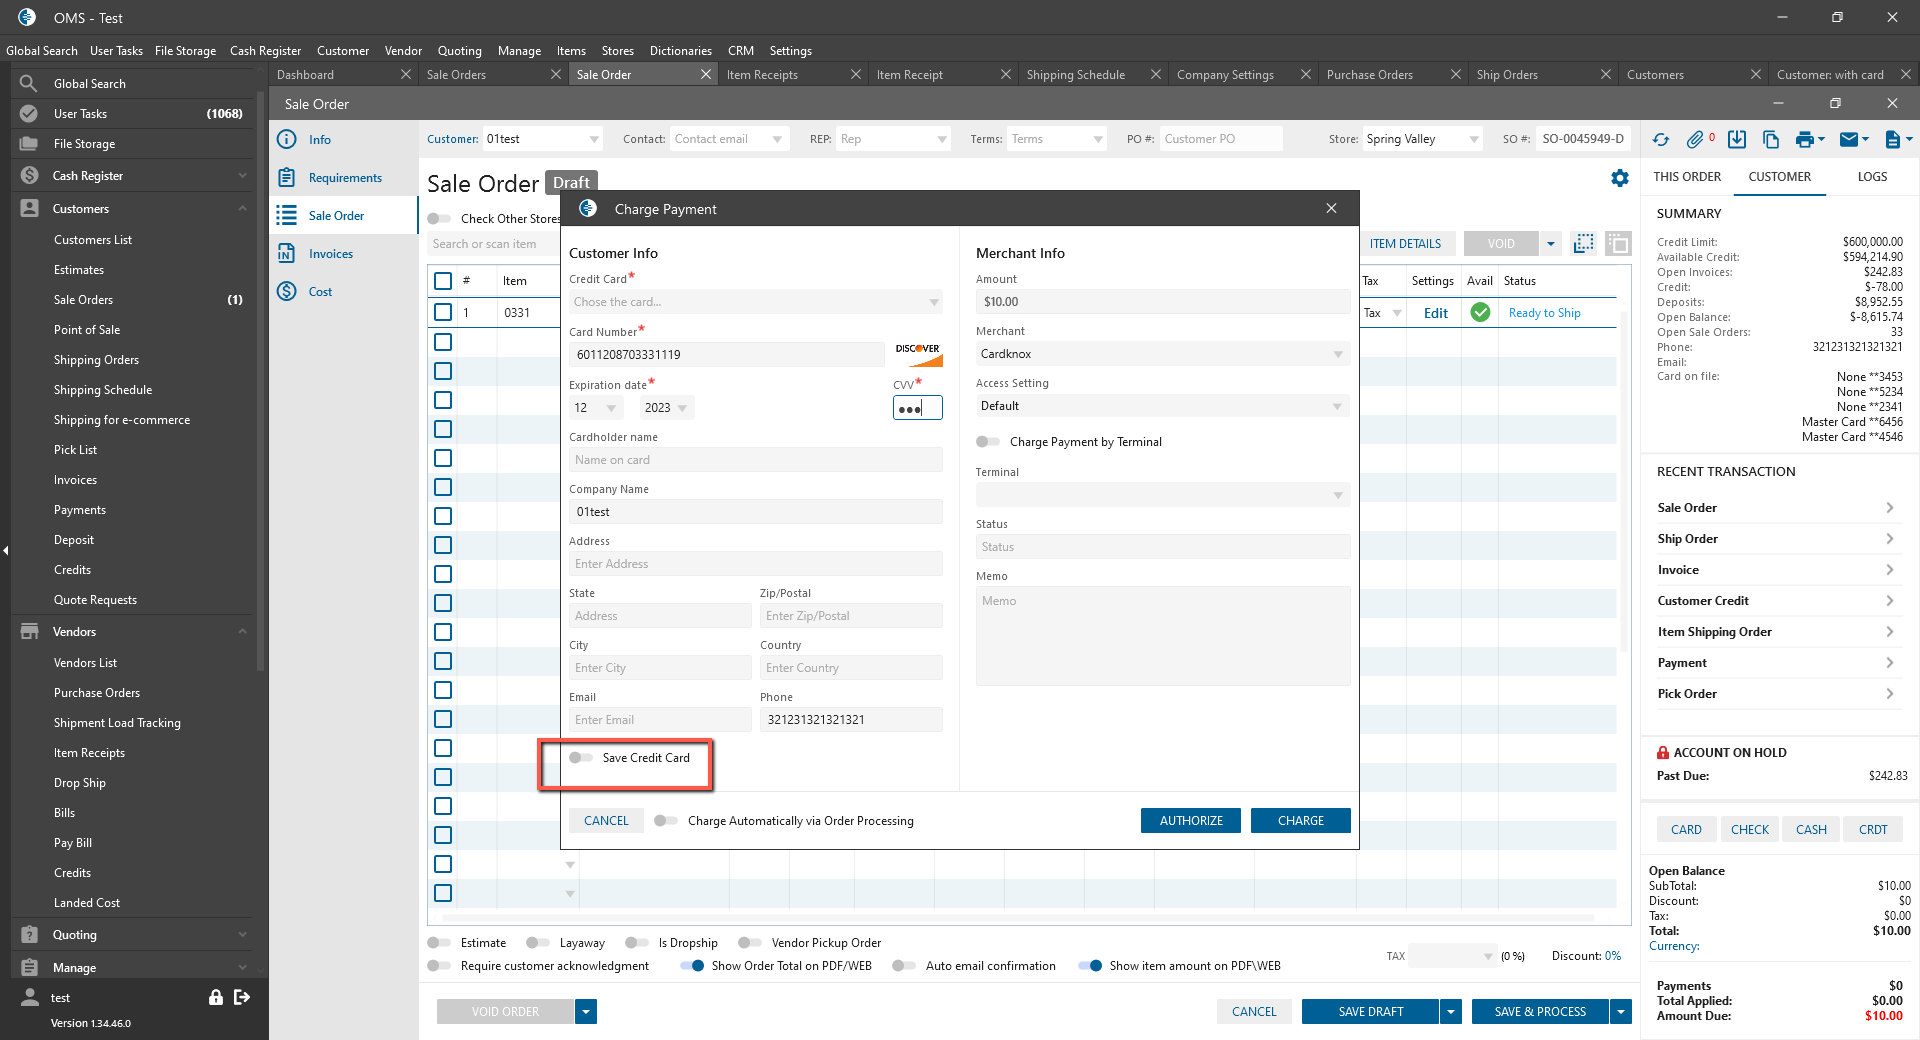
Task: Open the expiration year 2023 dropdown
Action: (666, 408)
